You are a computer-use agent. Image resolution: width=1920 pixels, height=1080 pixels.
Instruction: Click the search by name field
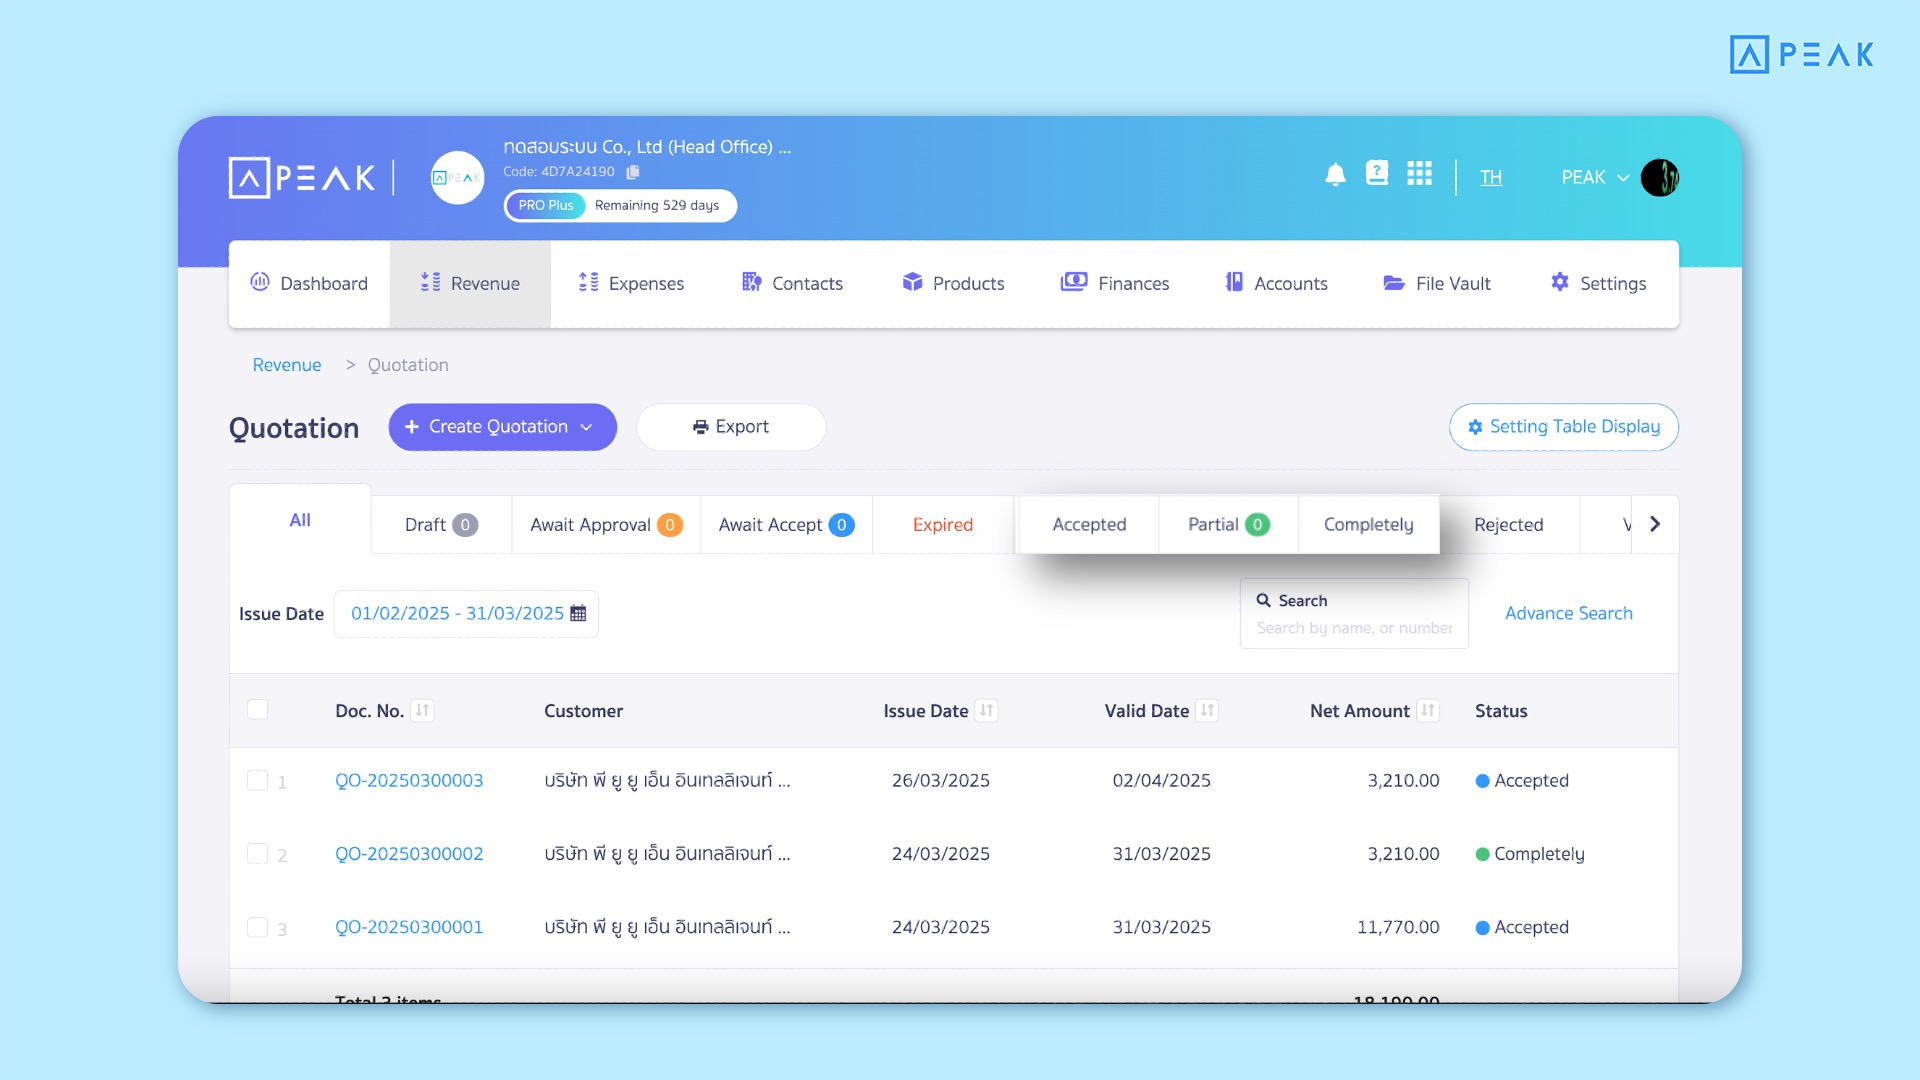coord(1354,628)
